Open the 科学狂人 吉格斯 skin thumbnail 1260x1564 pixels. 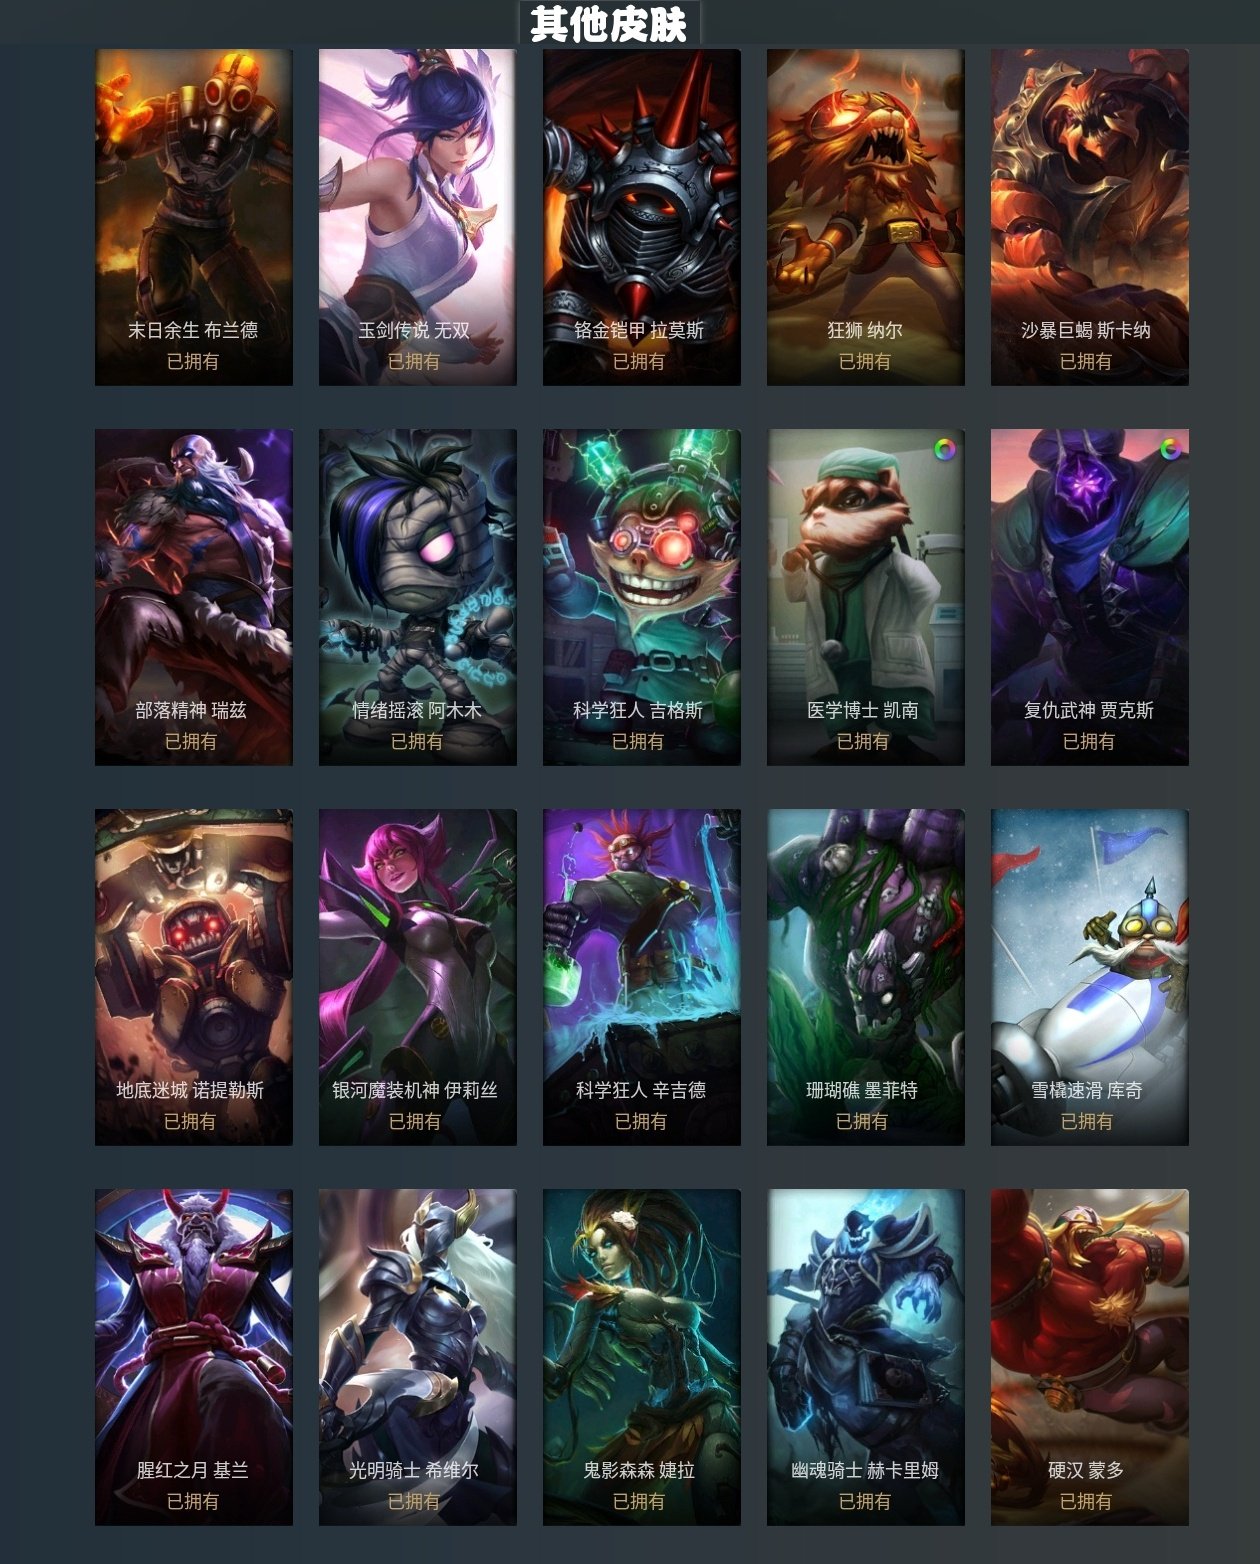[642, 597]
